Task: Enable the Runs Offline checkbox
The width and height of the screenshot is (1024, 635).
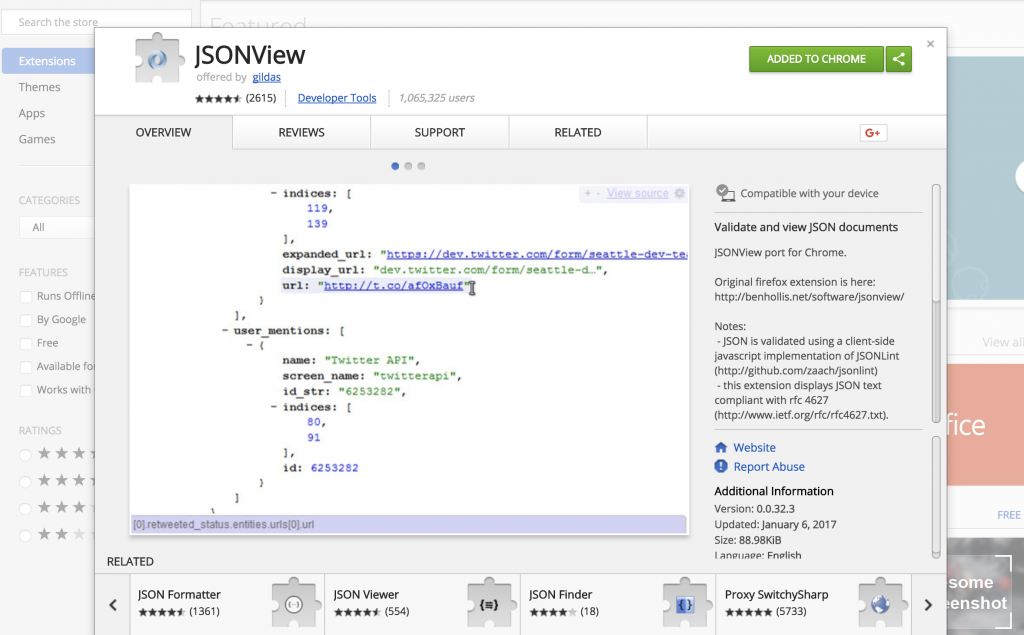Action: tap(26, 297)
